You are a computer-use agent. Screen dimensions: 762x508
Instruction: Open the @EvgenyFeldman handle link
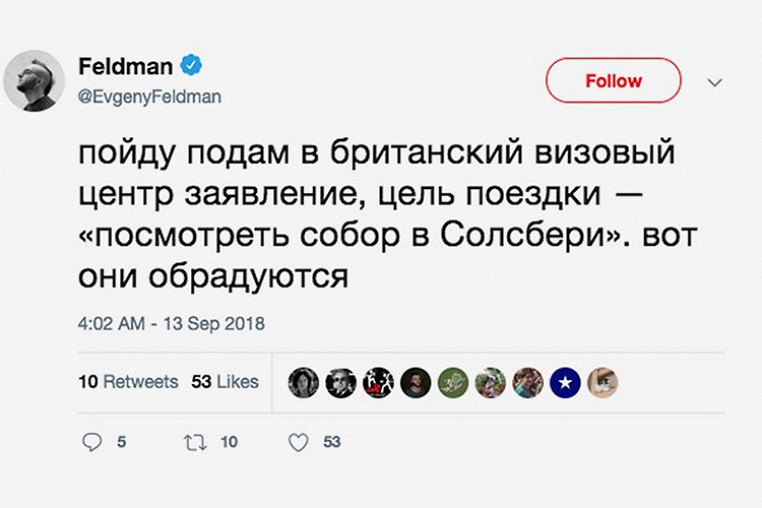click(149, 97)
